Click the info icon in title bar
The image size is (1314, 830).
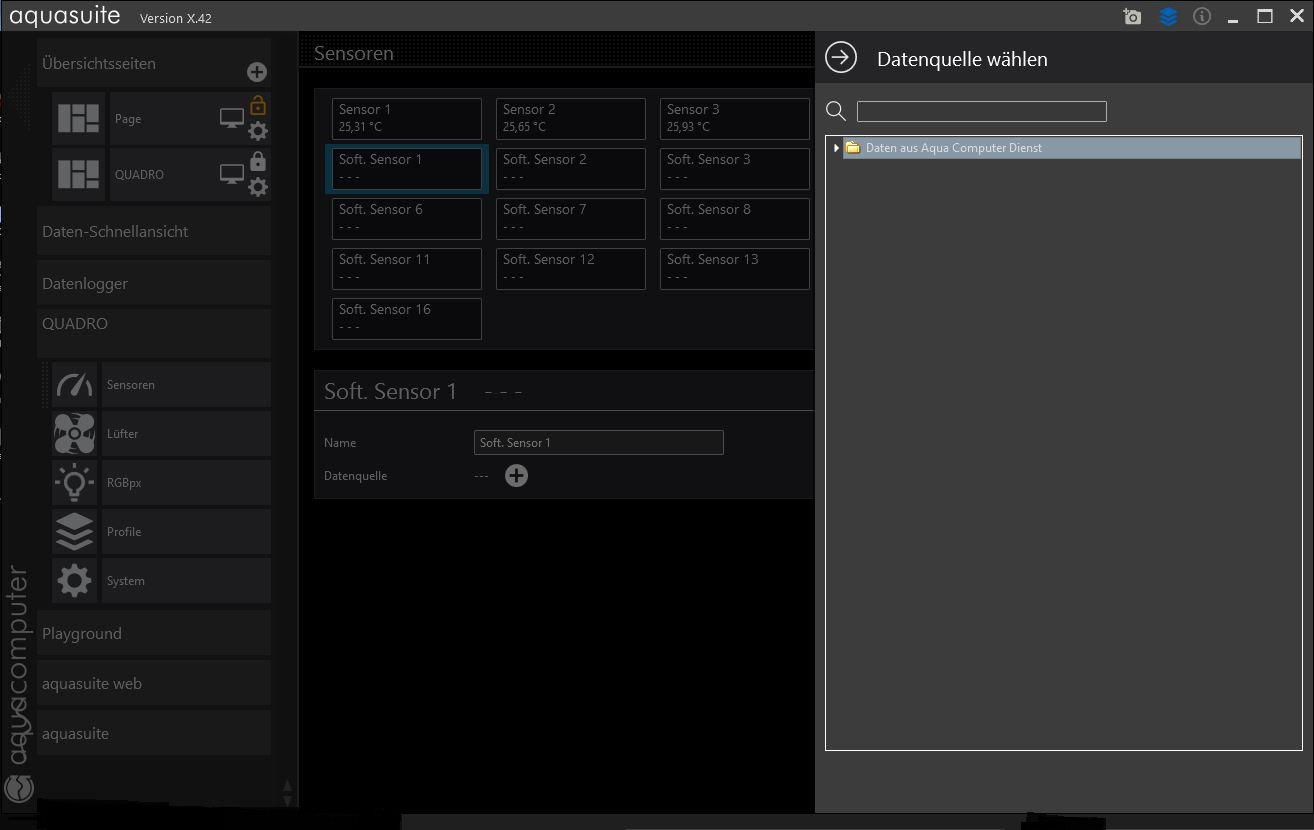coord(1202,17)
